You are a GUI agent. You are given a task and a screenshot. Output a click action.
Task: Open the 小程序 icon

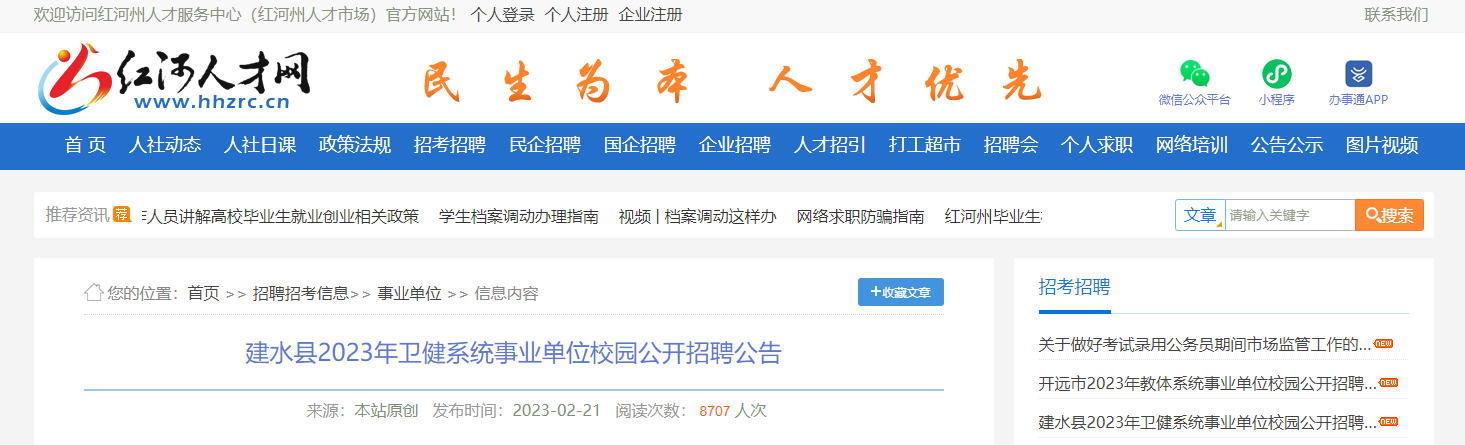pos(1276,74)
